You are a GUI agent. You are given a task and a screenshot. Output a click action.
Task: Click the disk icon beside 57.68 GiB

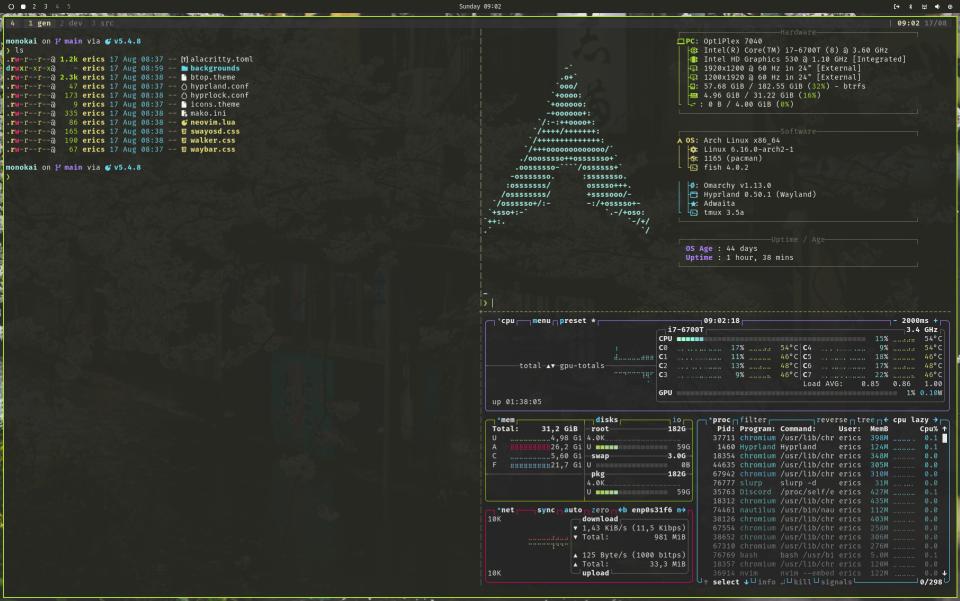tap(694, 86)
